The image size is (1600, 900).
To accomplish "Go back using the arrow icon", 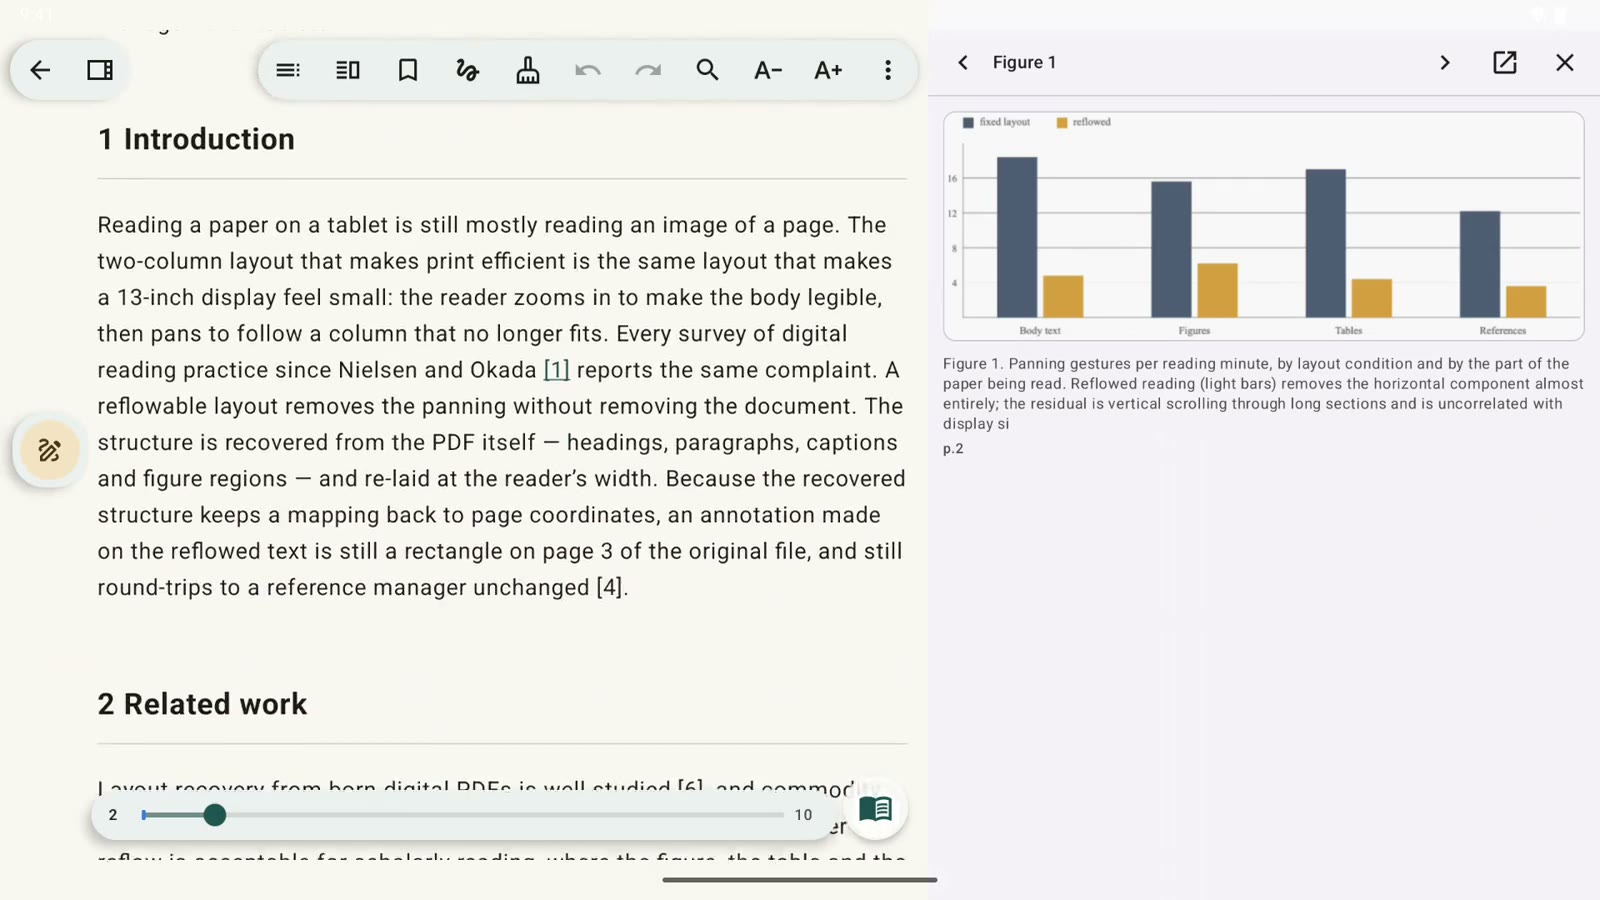I will point(40,70).
